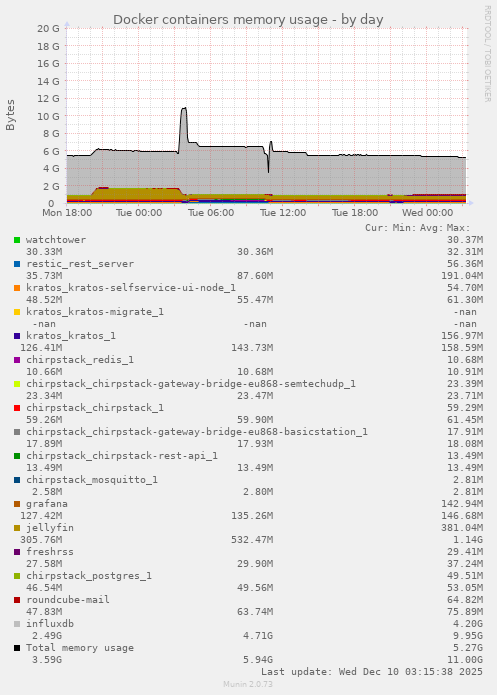
Task: Click influxdb's max value '9.95G'
Action: (468, 636)
